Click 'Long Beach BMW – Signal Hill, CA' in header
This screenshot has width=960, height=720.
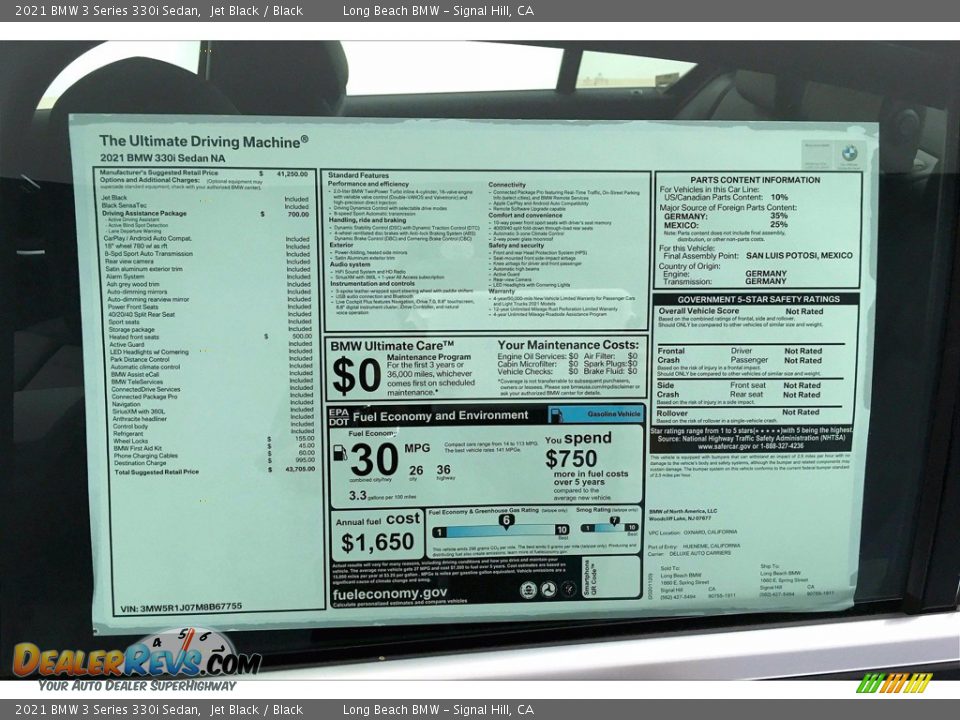(438, 10)
